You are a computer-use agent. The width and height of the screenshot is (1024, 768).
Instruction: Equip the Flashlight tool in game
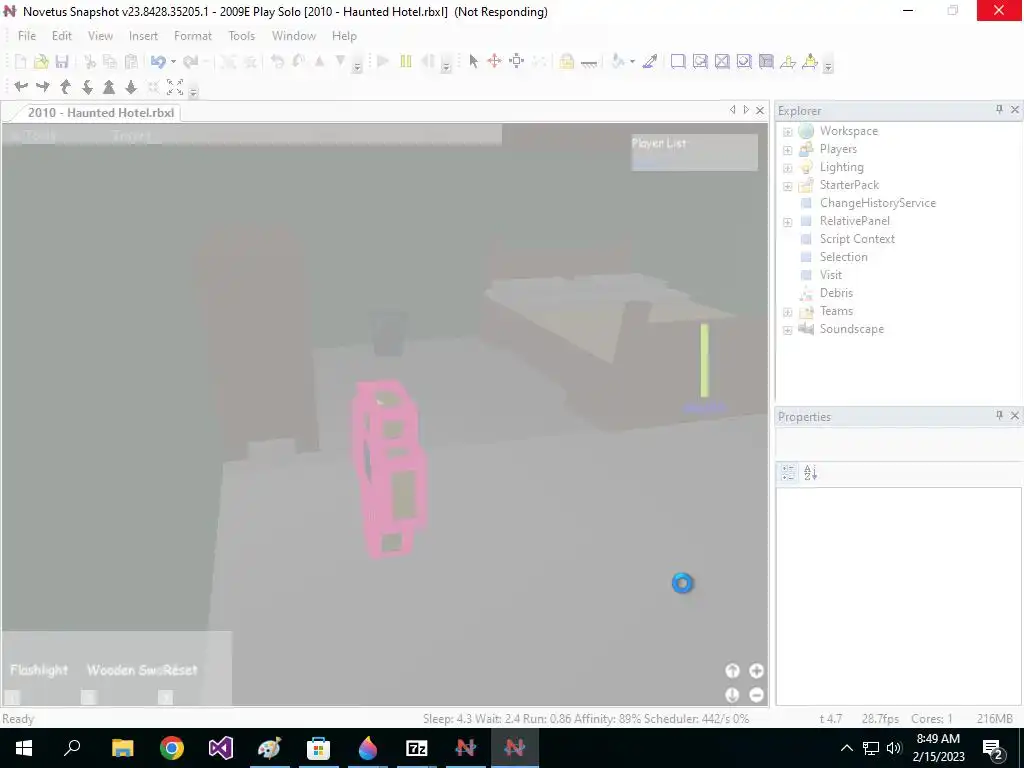coord(39,670)
